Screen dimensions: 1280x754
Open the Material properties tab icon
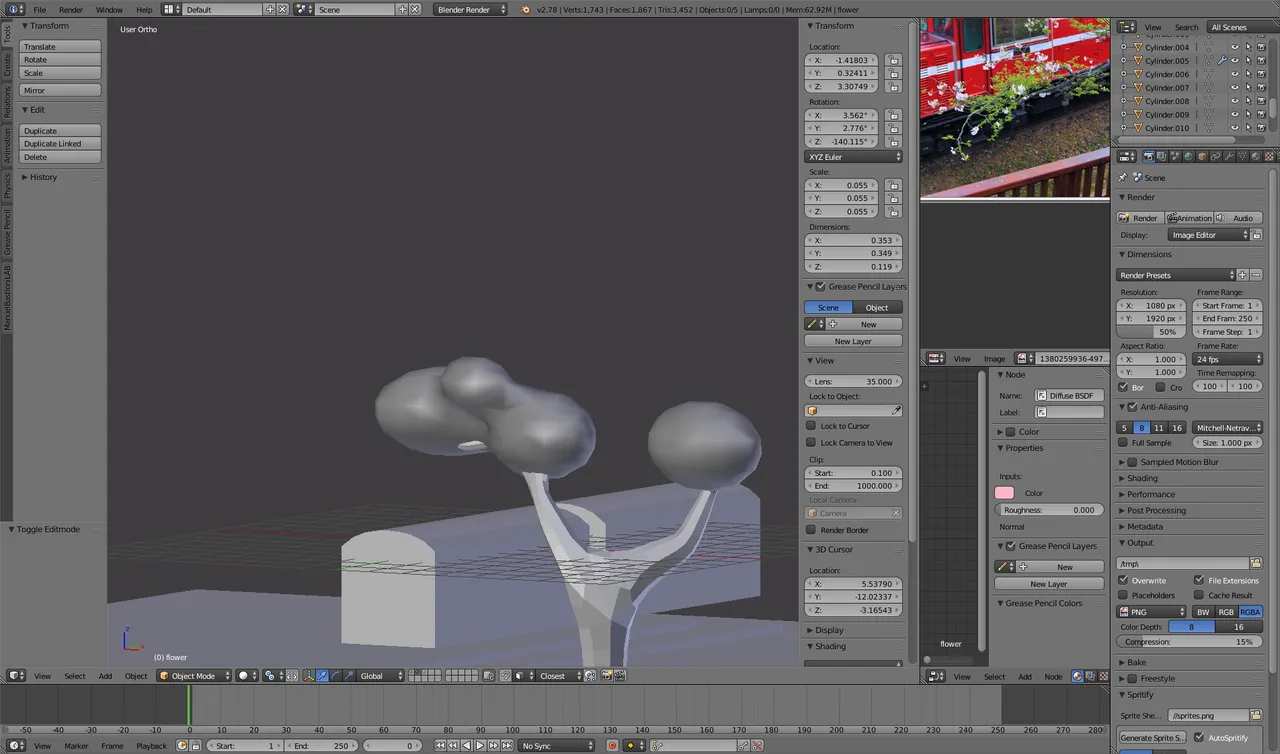pyautogui.click(x=1256, y=156)
